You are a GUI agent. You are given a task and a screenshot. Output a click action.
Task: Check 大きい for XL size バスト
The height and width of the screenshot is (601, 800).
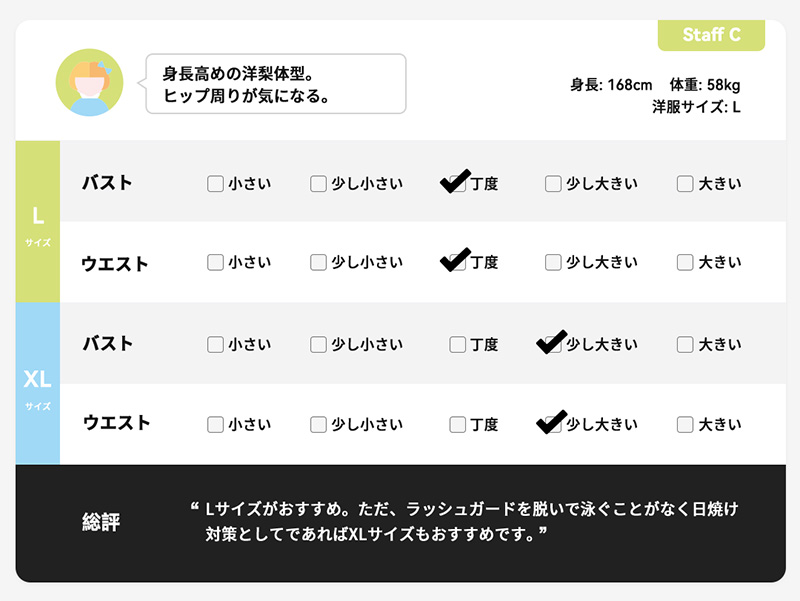tap(685, 345)
